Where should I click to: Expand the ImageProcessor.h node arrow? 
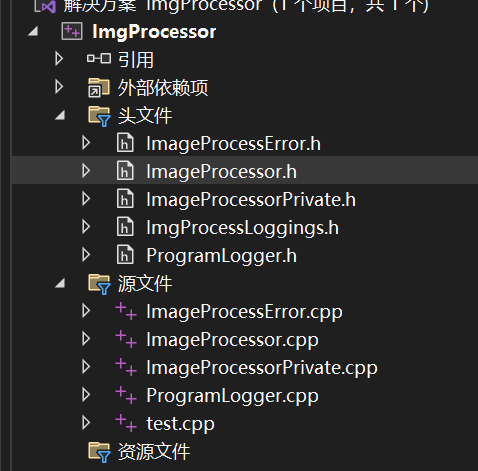(86, 171)
